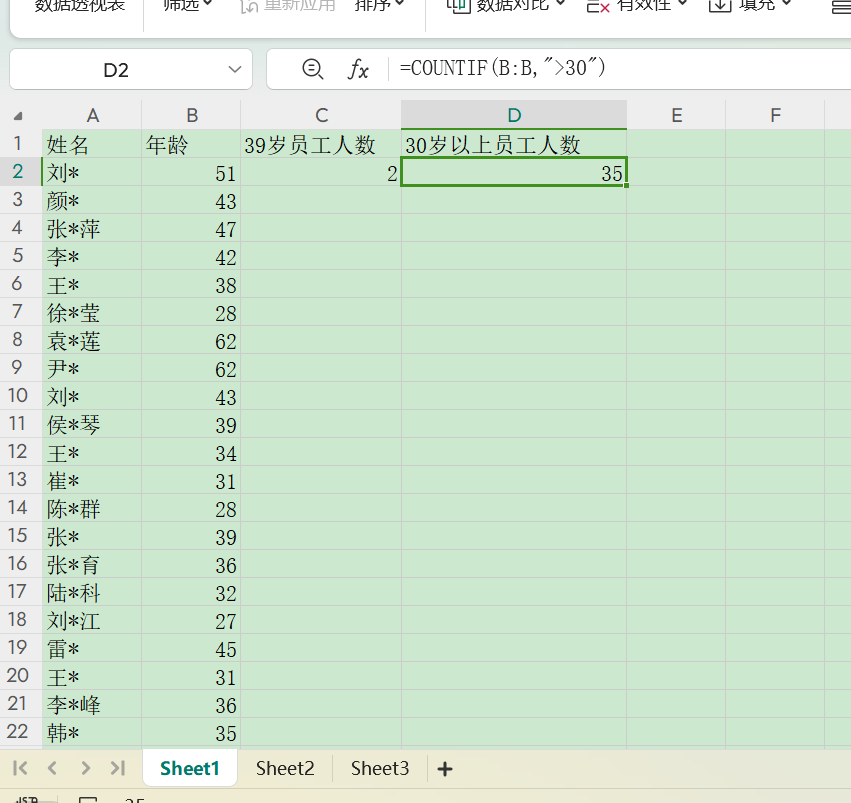Viewport: 851px width, 803px height.
Task: Click age 45 in column B
Action: 226,649
